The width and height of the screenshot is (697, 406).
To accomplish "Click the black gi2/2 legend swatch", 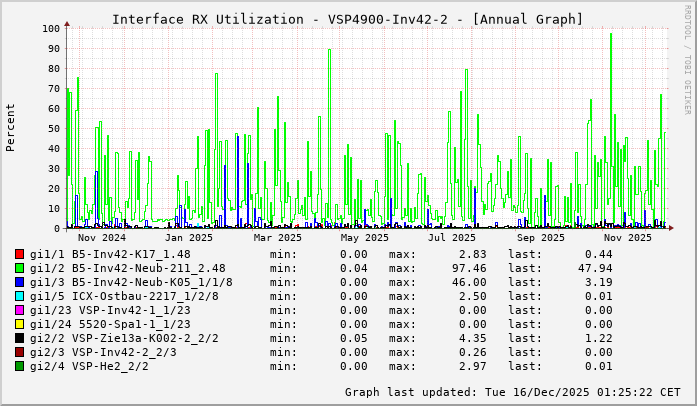I will coord(20,338).
